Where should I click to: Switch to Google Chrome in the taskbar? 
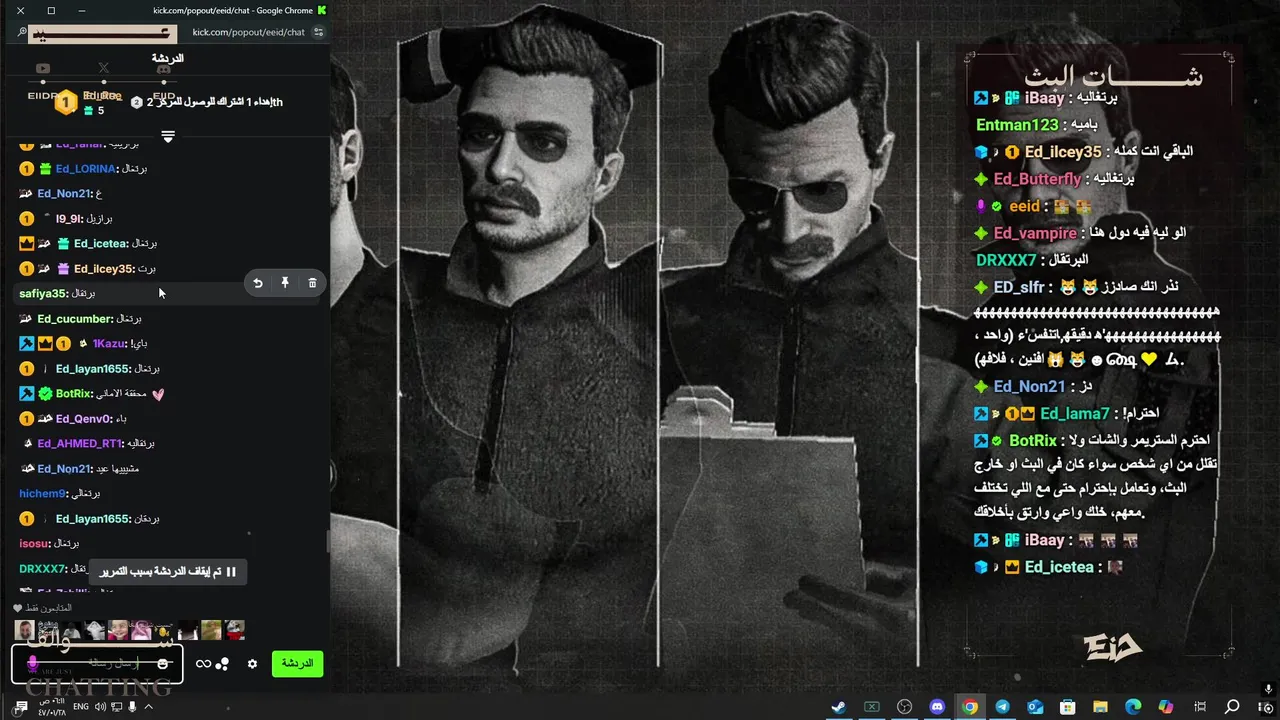(969, 706)
